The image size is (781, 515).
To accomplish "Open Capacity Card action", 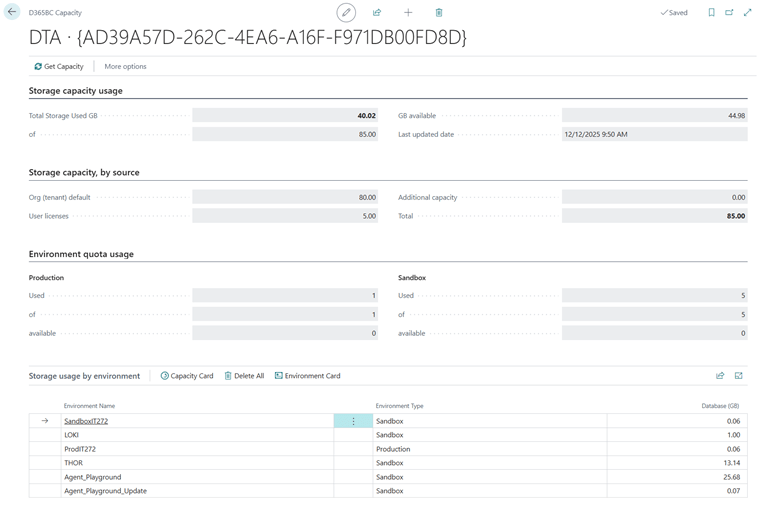I will (x=187, y=376).
